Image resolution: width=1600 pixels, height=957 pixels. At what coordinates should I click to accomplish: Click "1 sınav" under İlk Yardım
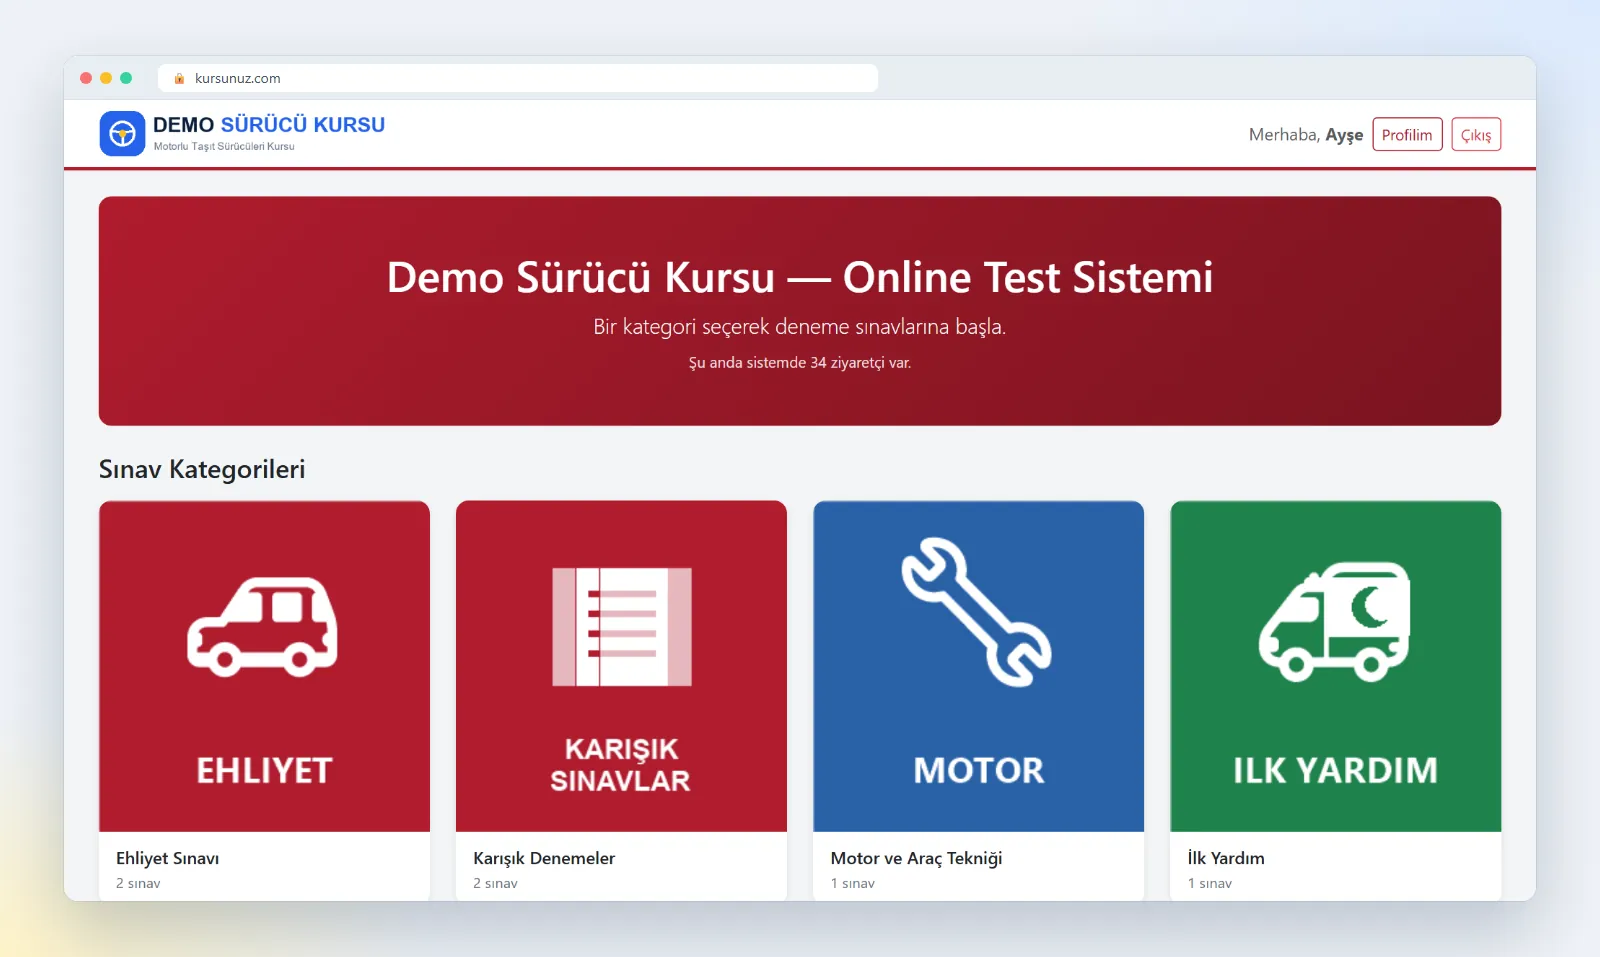(x=1210, y=883)
